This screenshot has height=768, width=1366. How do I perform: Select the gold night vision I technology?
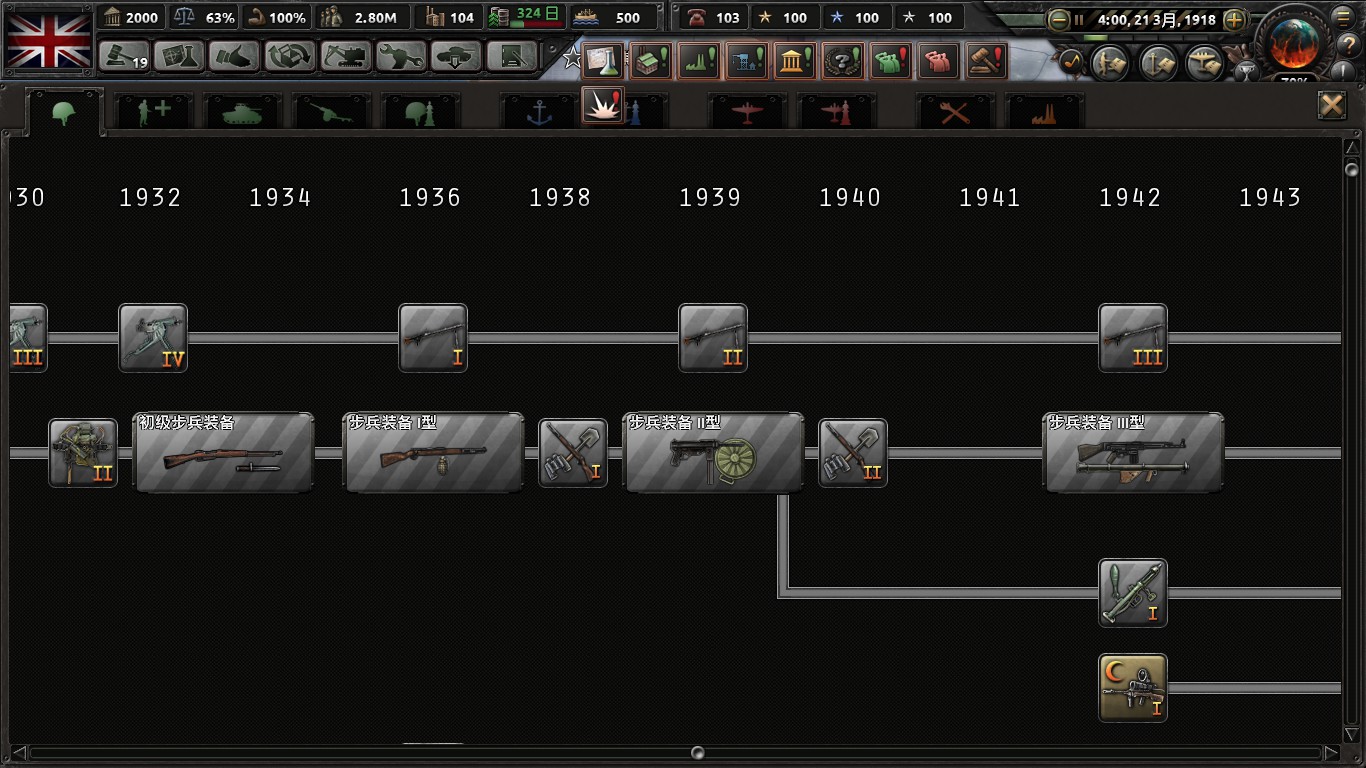click(1133, 688)
